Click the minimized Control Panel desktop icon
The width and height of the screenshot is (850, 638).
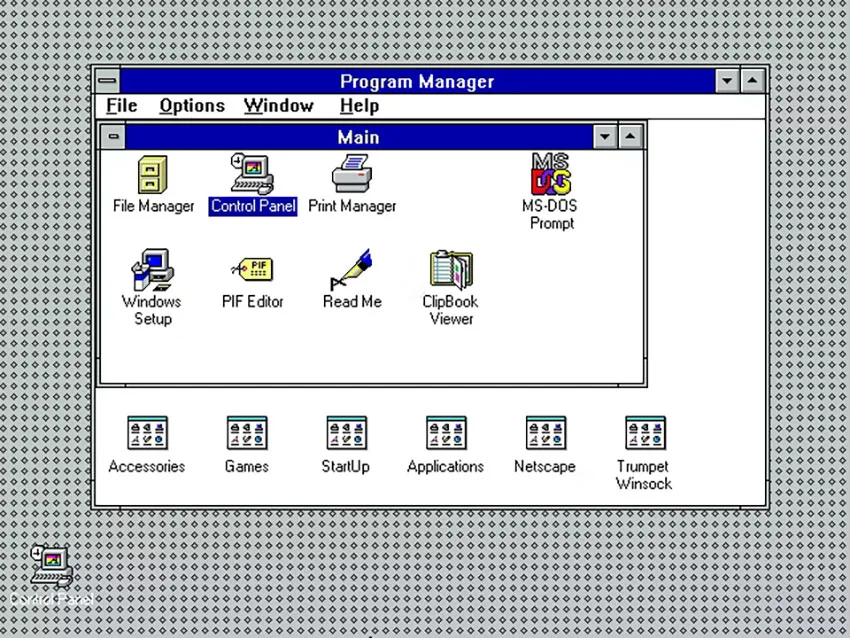[51, 566]
